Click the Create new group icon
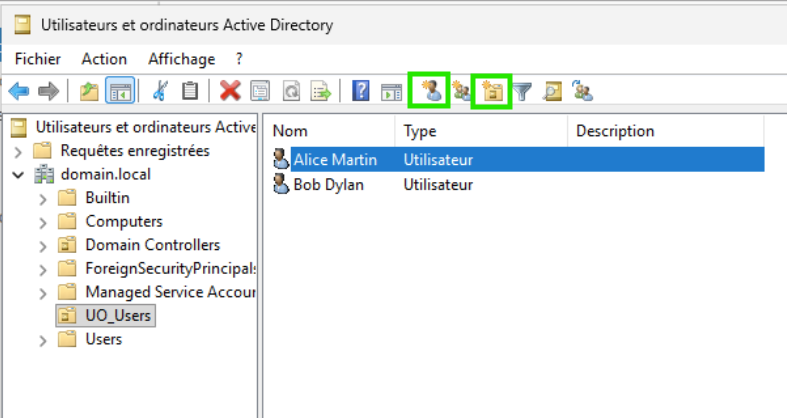 461,92
